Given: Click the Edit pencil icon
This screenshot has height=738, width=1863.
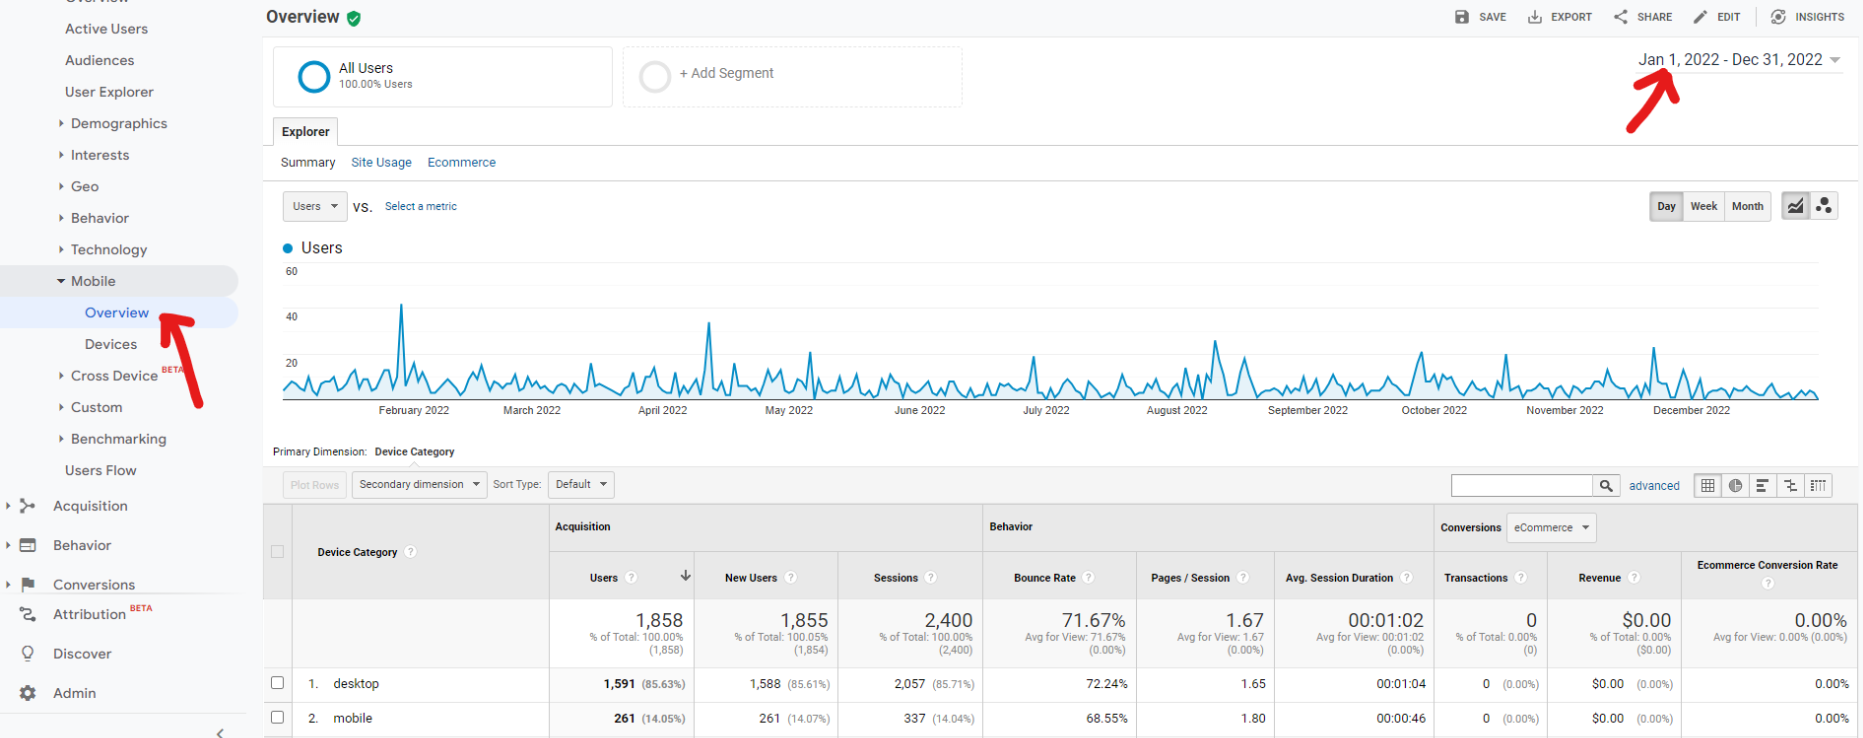Looking at the screenshot, I should click(1700, 17).
